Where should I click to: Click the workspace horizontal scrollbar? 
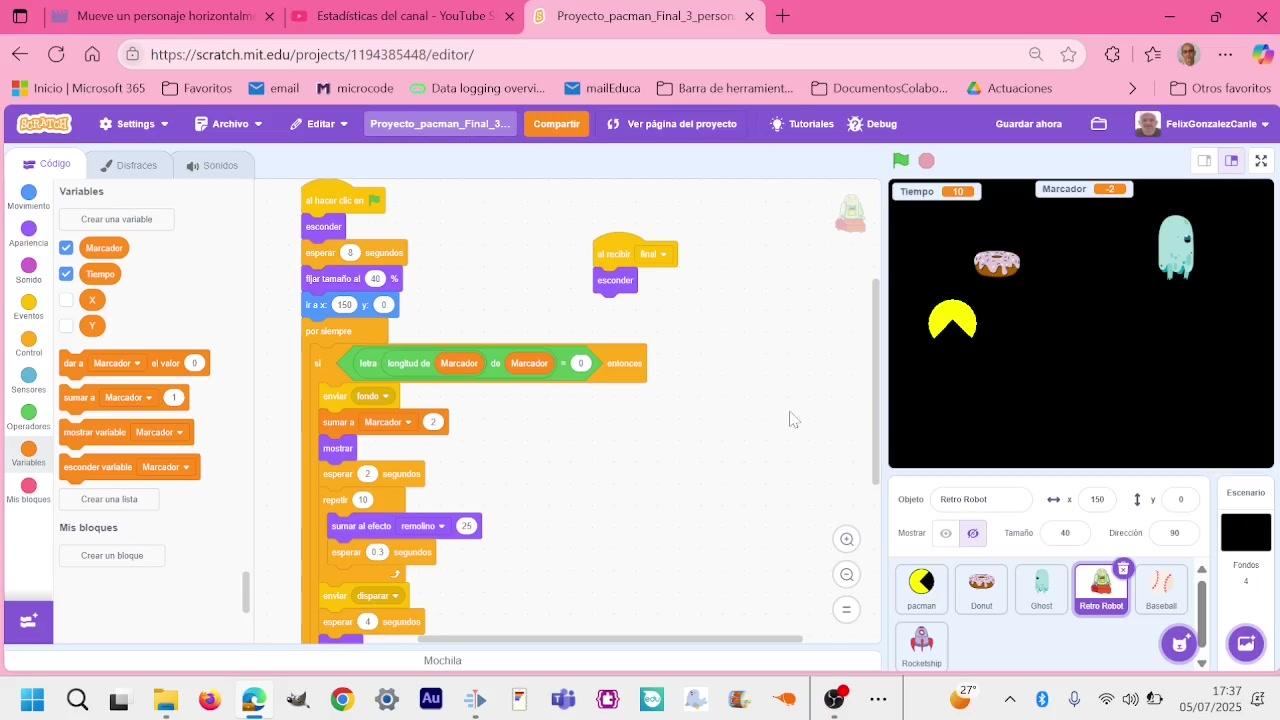point(610,639)
